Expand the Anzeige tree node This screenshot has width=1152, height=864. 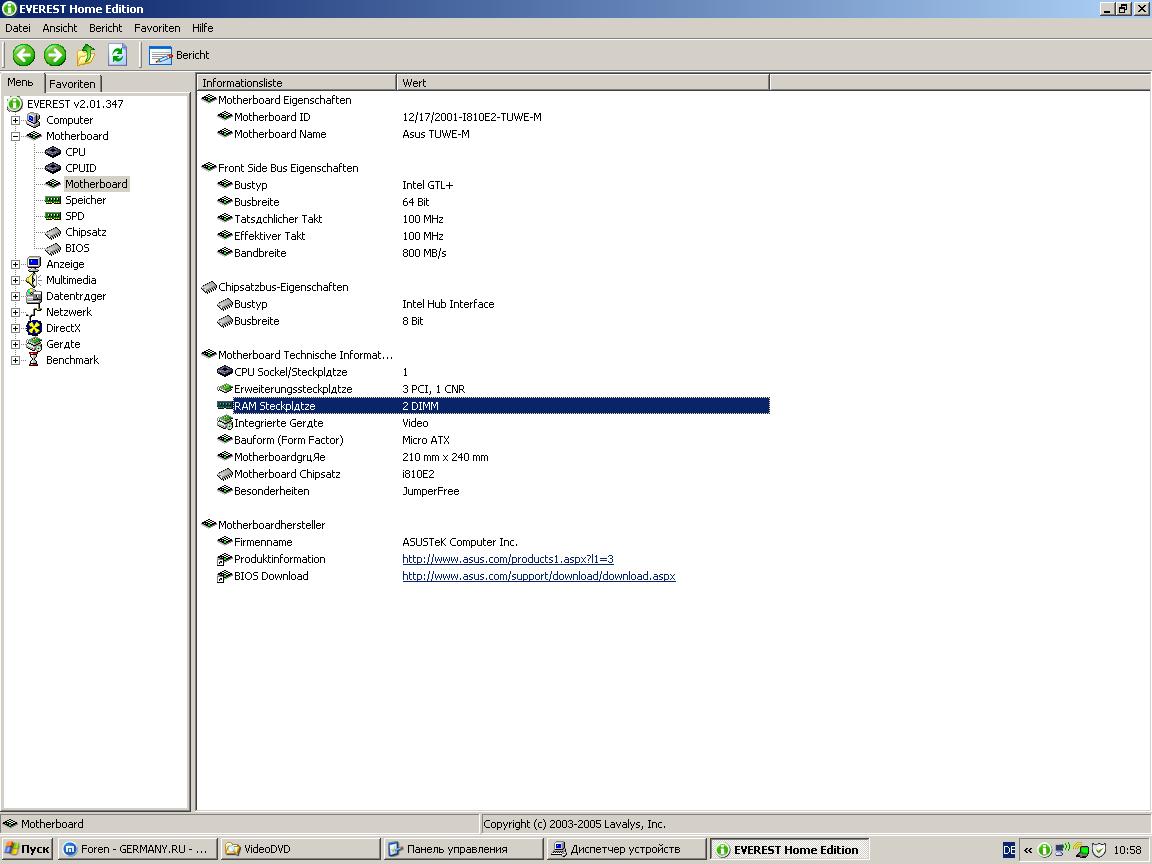[15, 264]
